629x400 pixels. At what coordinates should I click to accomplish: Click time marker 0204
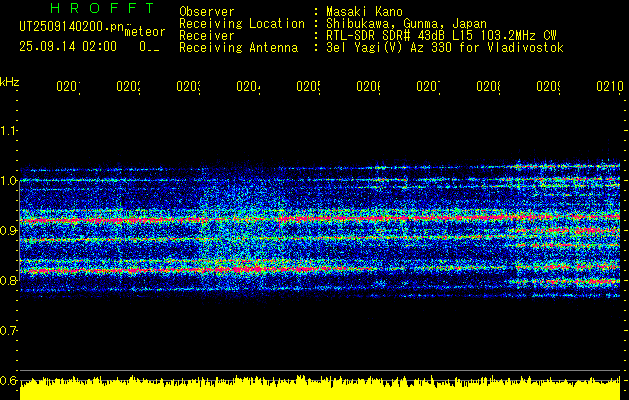(248, 86)
